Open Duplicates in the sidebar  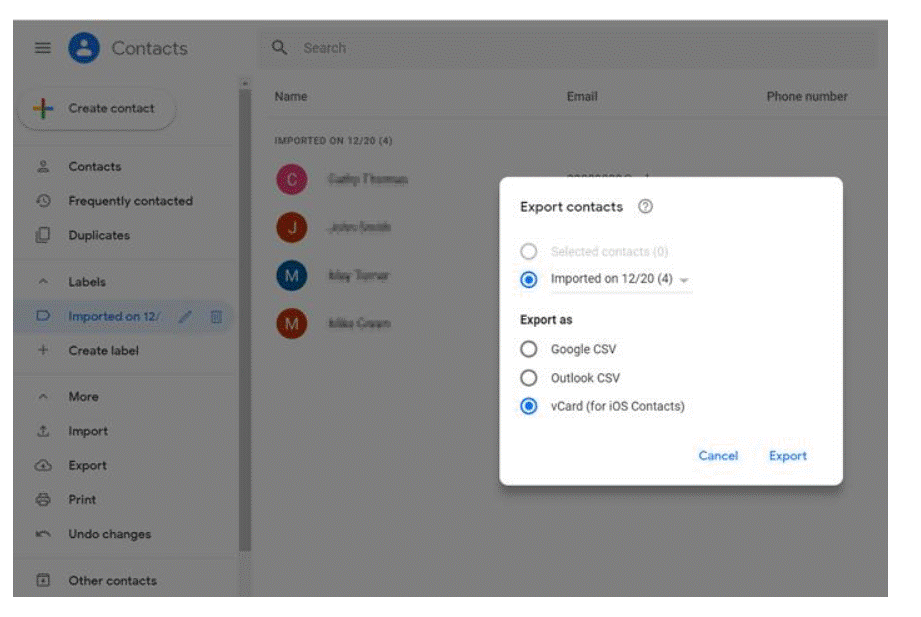click(x=99, y=235)
